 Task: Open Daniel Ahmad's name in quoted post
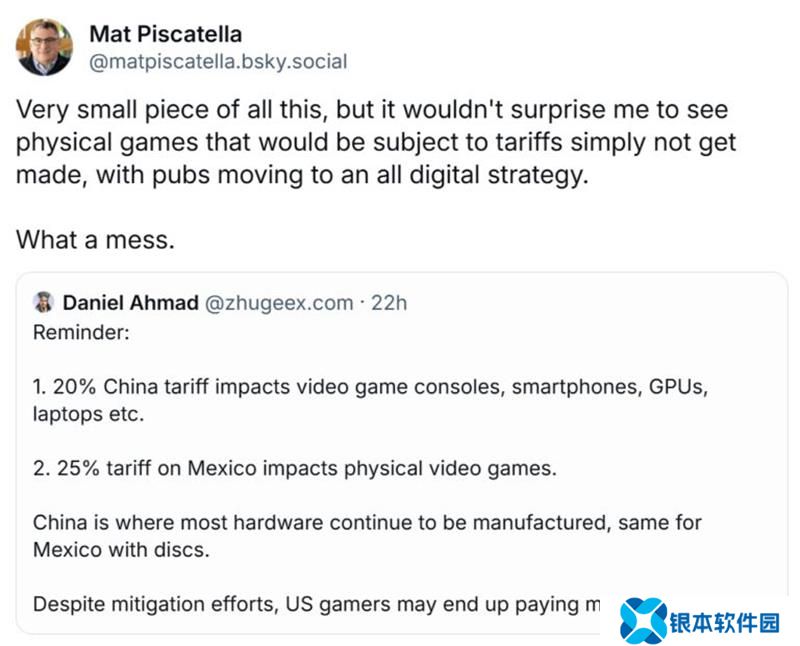pos(130,302)
